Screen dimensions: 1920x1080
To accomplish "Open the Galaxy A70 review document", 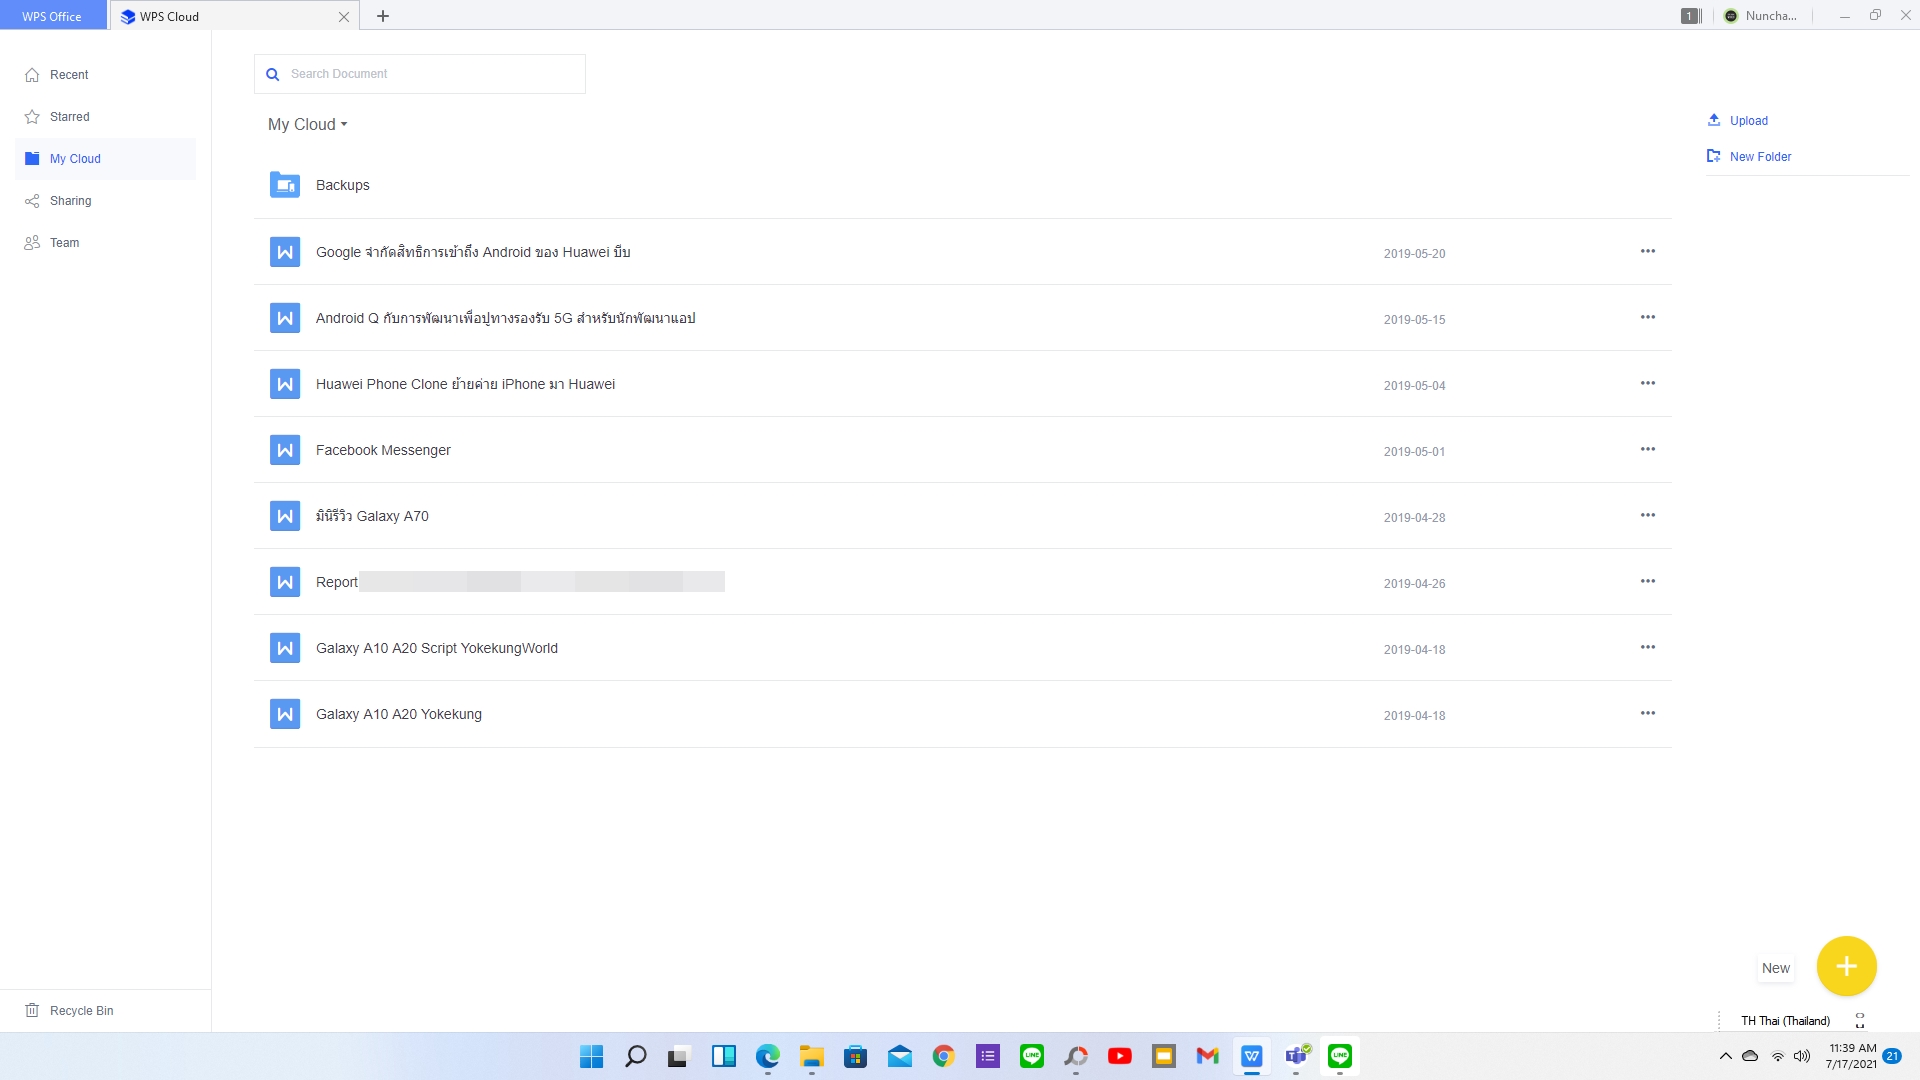I will coord(962,516).
